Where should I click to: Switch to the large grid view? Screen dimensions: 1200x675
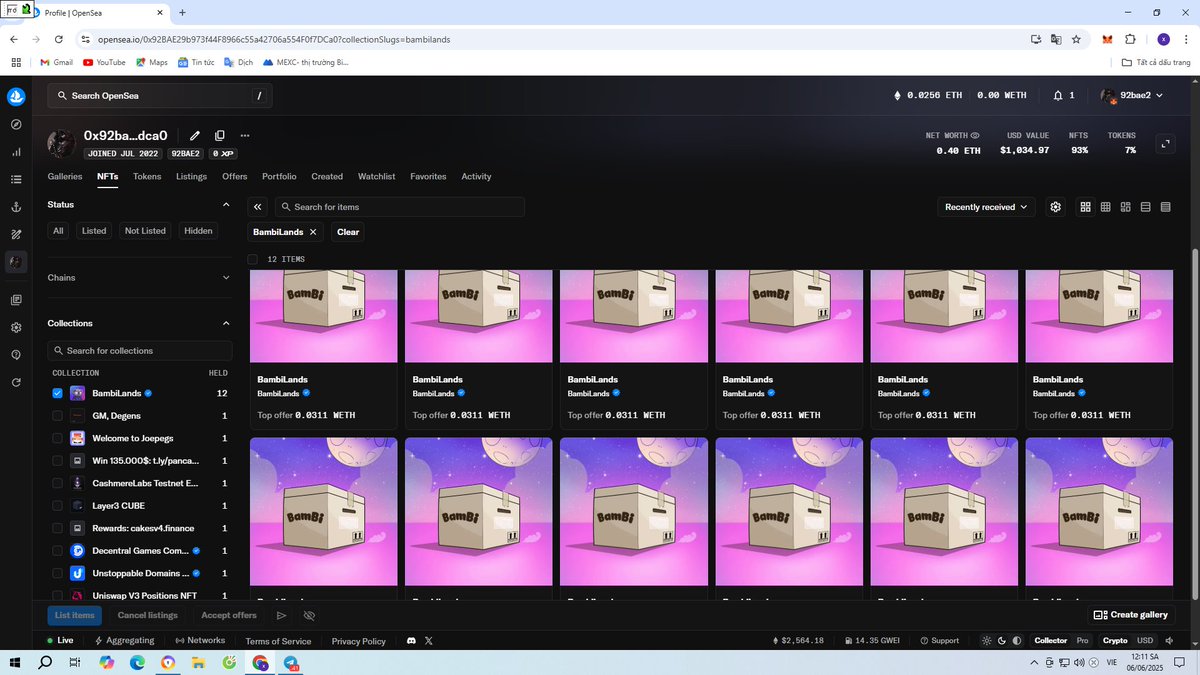(x=1086, y=207)
